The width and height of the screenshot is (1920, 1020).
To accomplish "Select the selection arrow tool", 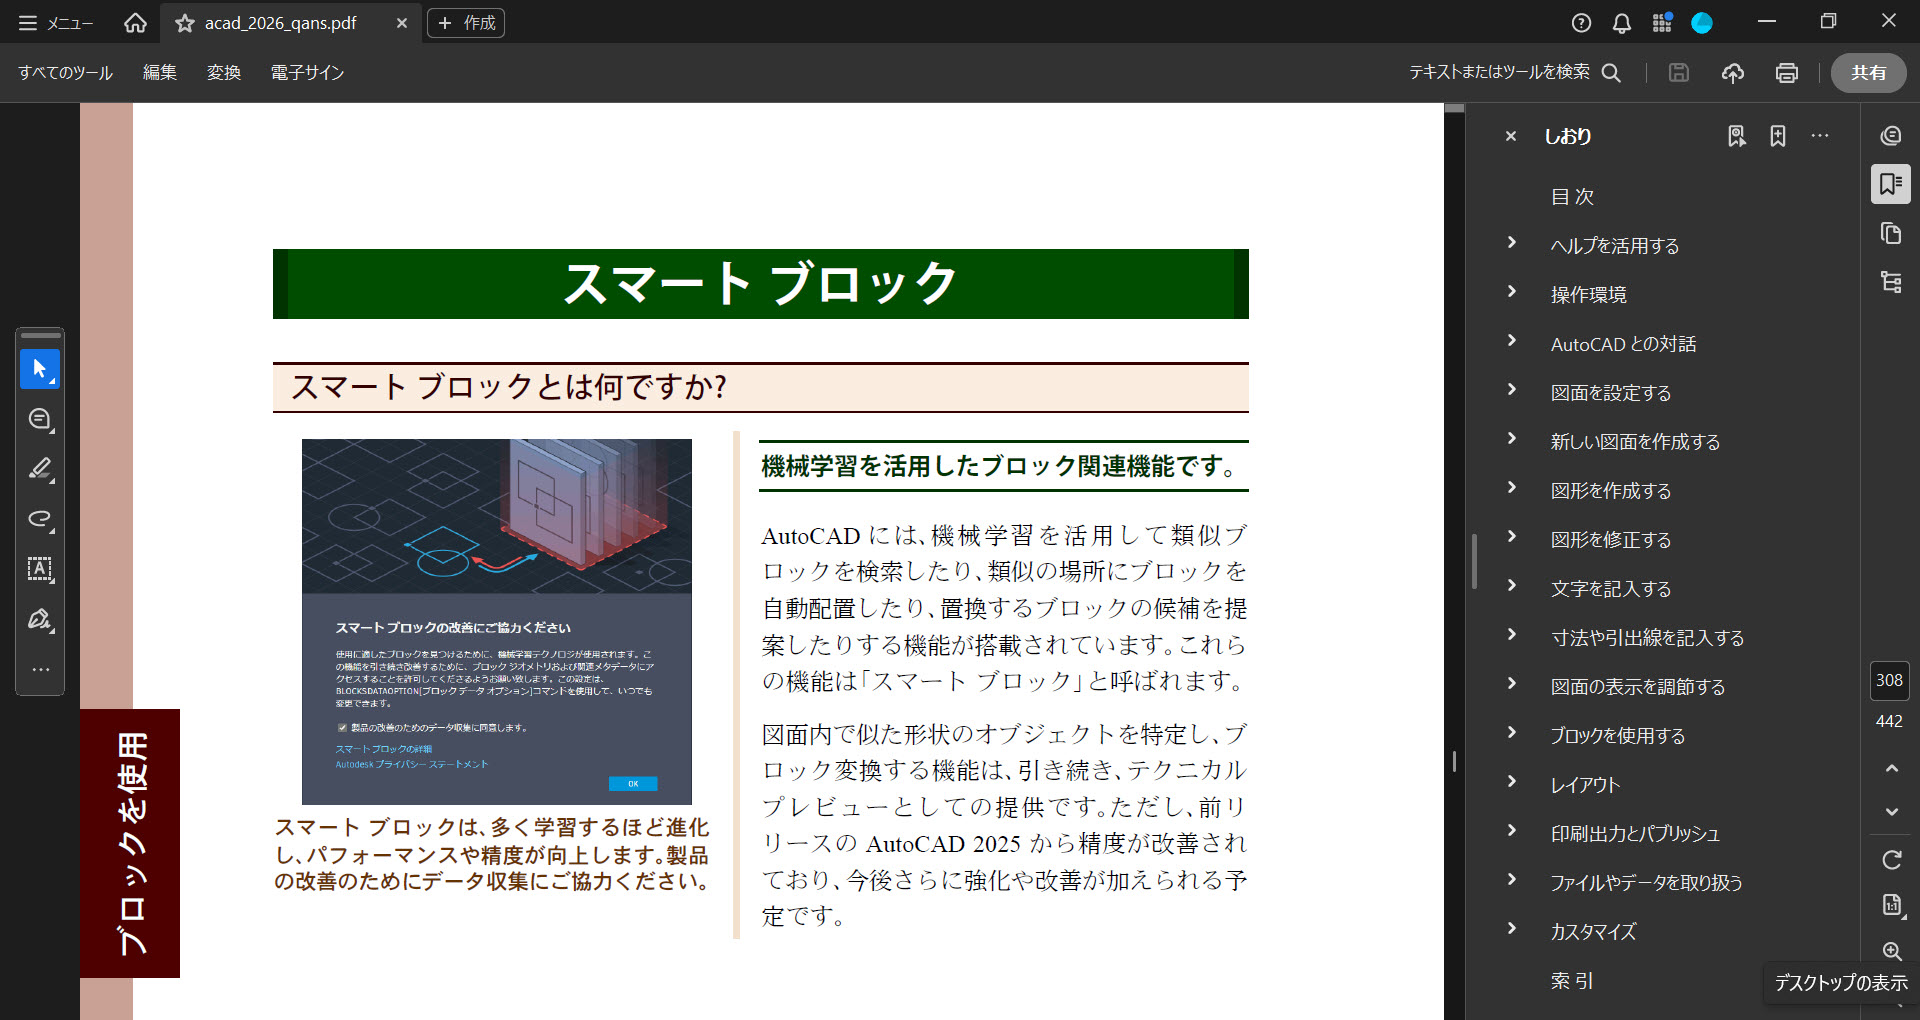I will coord(40,368).
